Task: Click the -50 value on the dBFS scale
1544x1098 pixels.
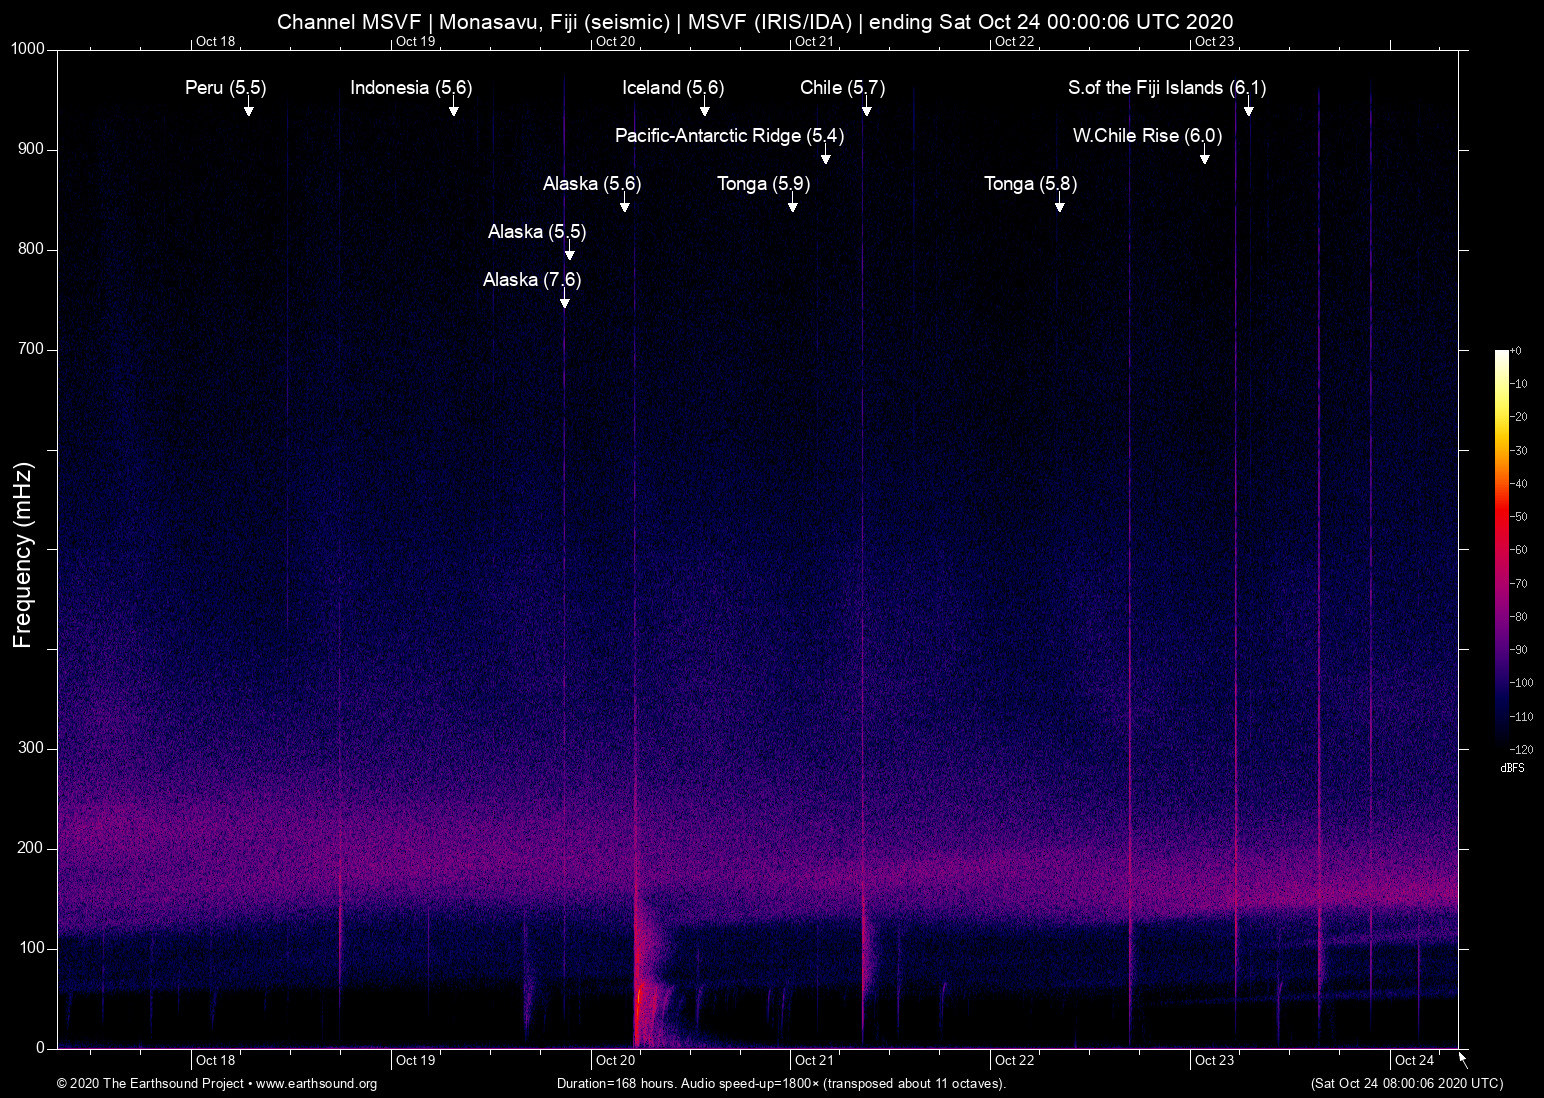Action: click(x=1519, y=516)
